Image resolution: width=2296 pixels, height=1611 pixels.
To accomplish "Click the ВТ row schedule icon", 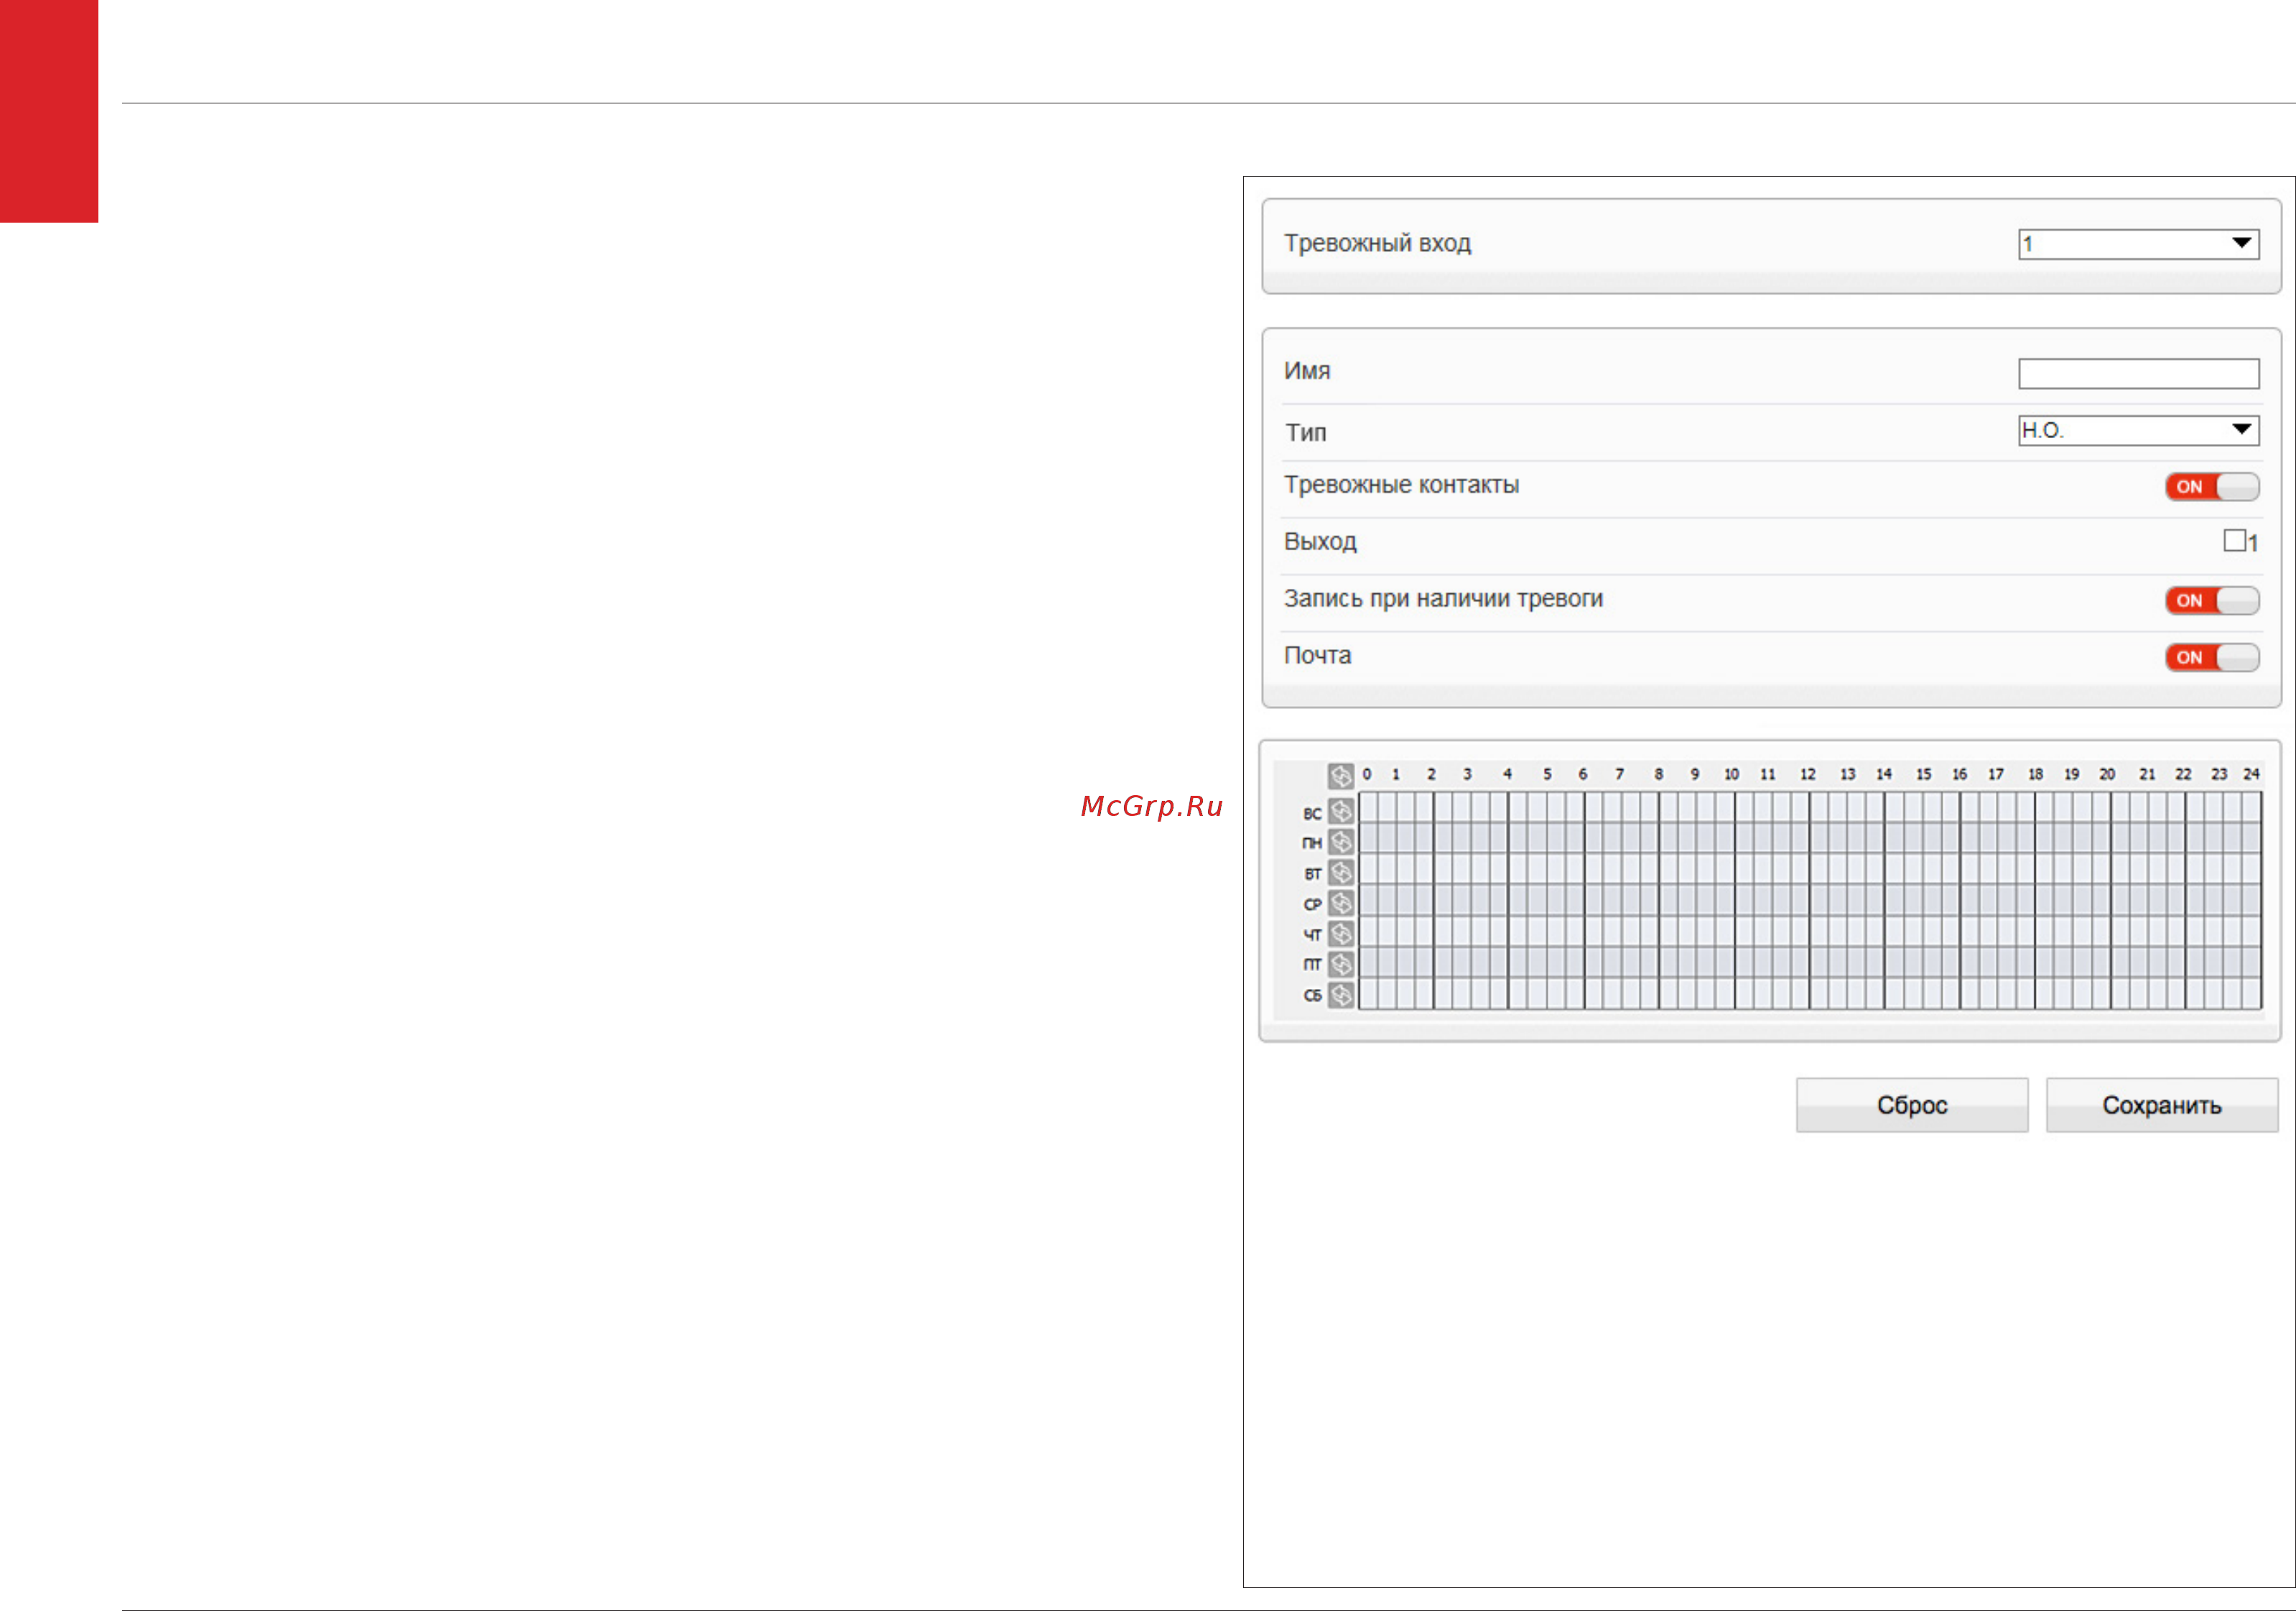I will [1341, 873].
